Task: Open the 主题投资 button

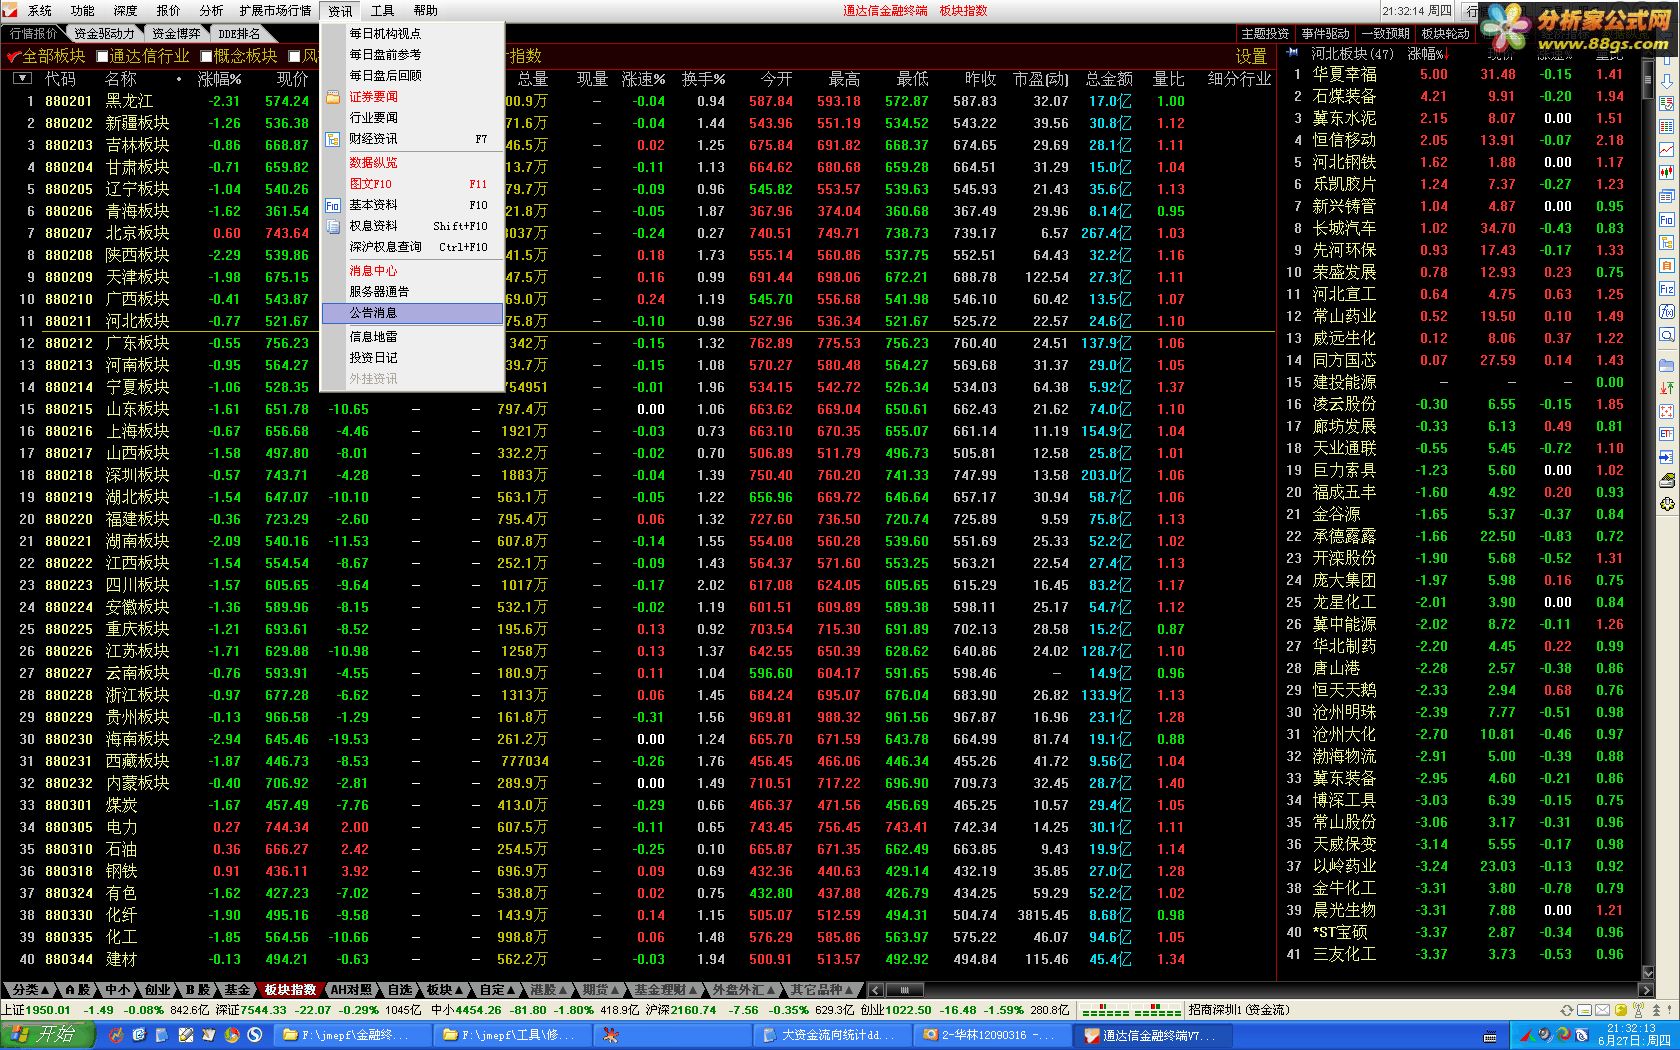Action: [1265, 33]
